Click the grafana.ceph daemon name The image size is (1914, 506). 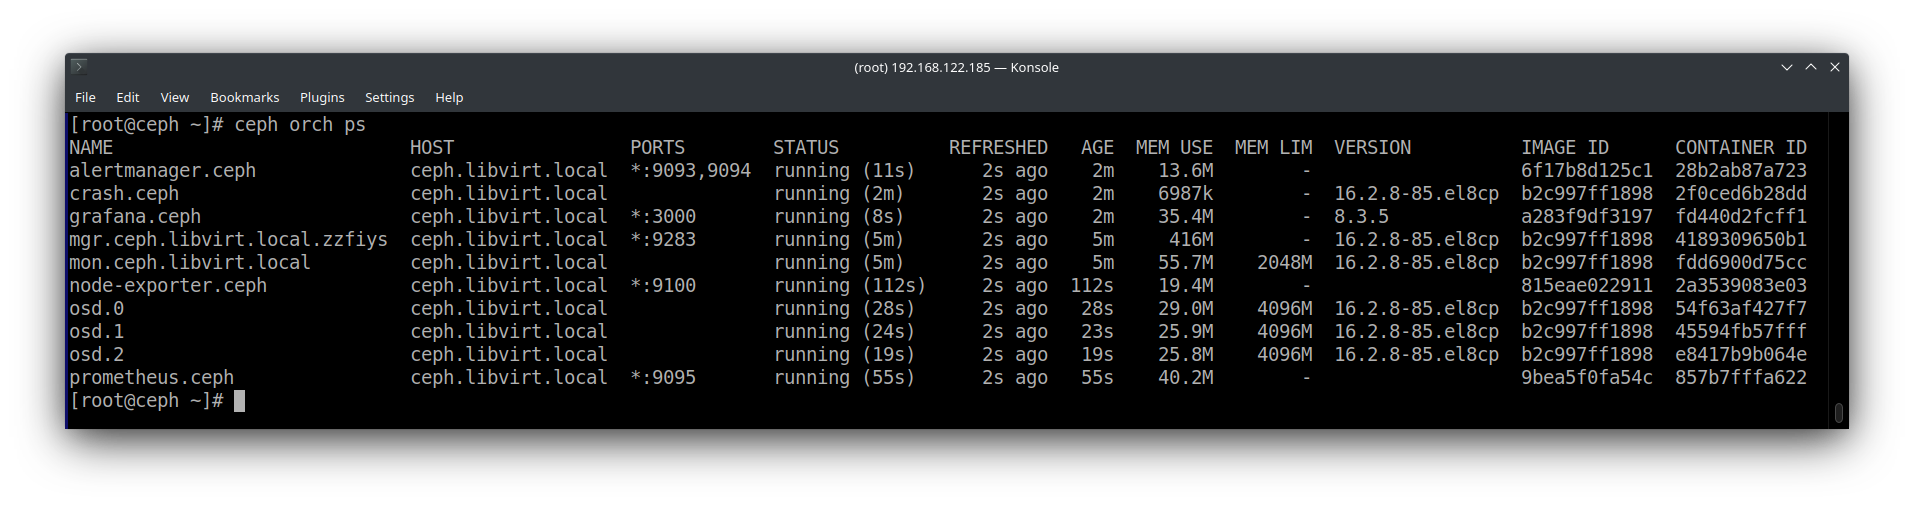click(135, 217)
